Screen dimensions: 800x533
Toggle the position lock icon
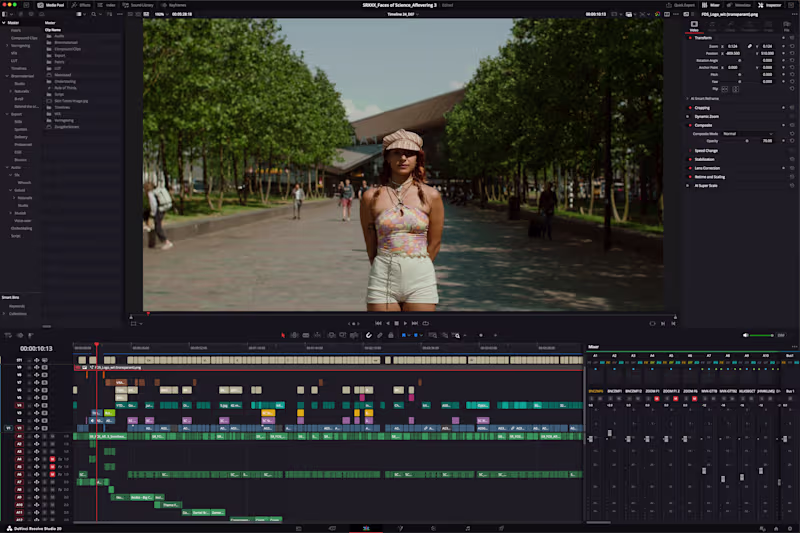pos(391,336)
